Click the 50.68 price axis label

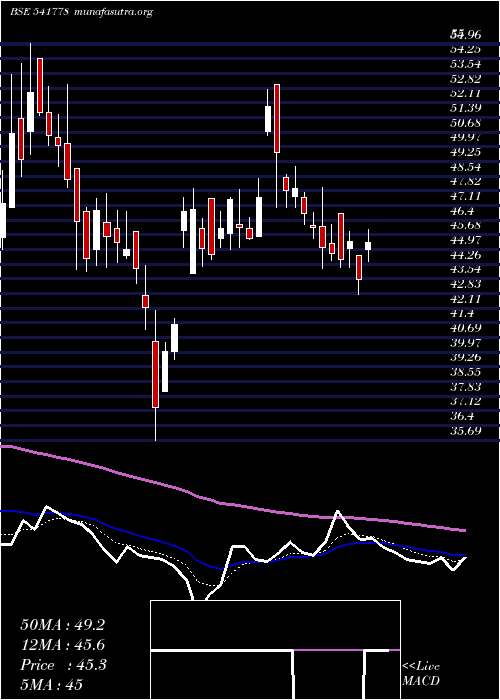(x=466, y=122)
